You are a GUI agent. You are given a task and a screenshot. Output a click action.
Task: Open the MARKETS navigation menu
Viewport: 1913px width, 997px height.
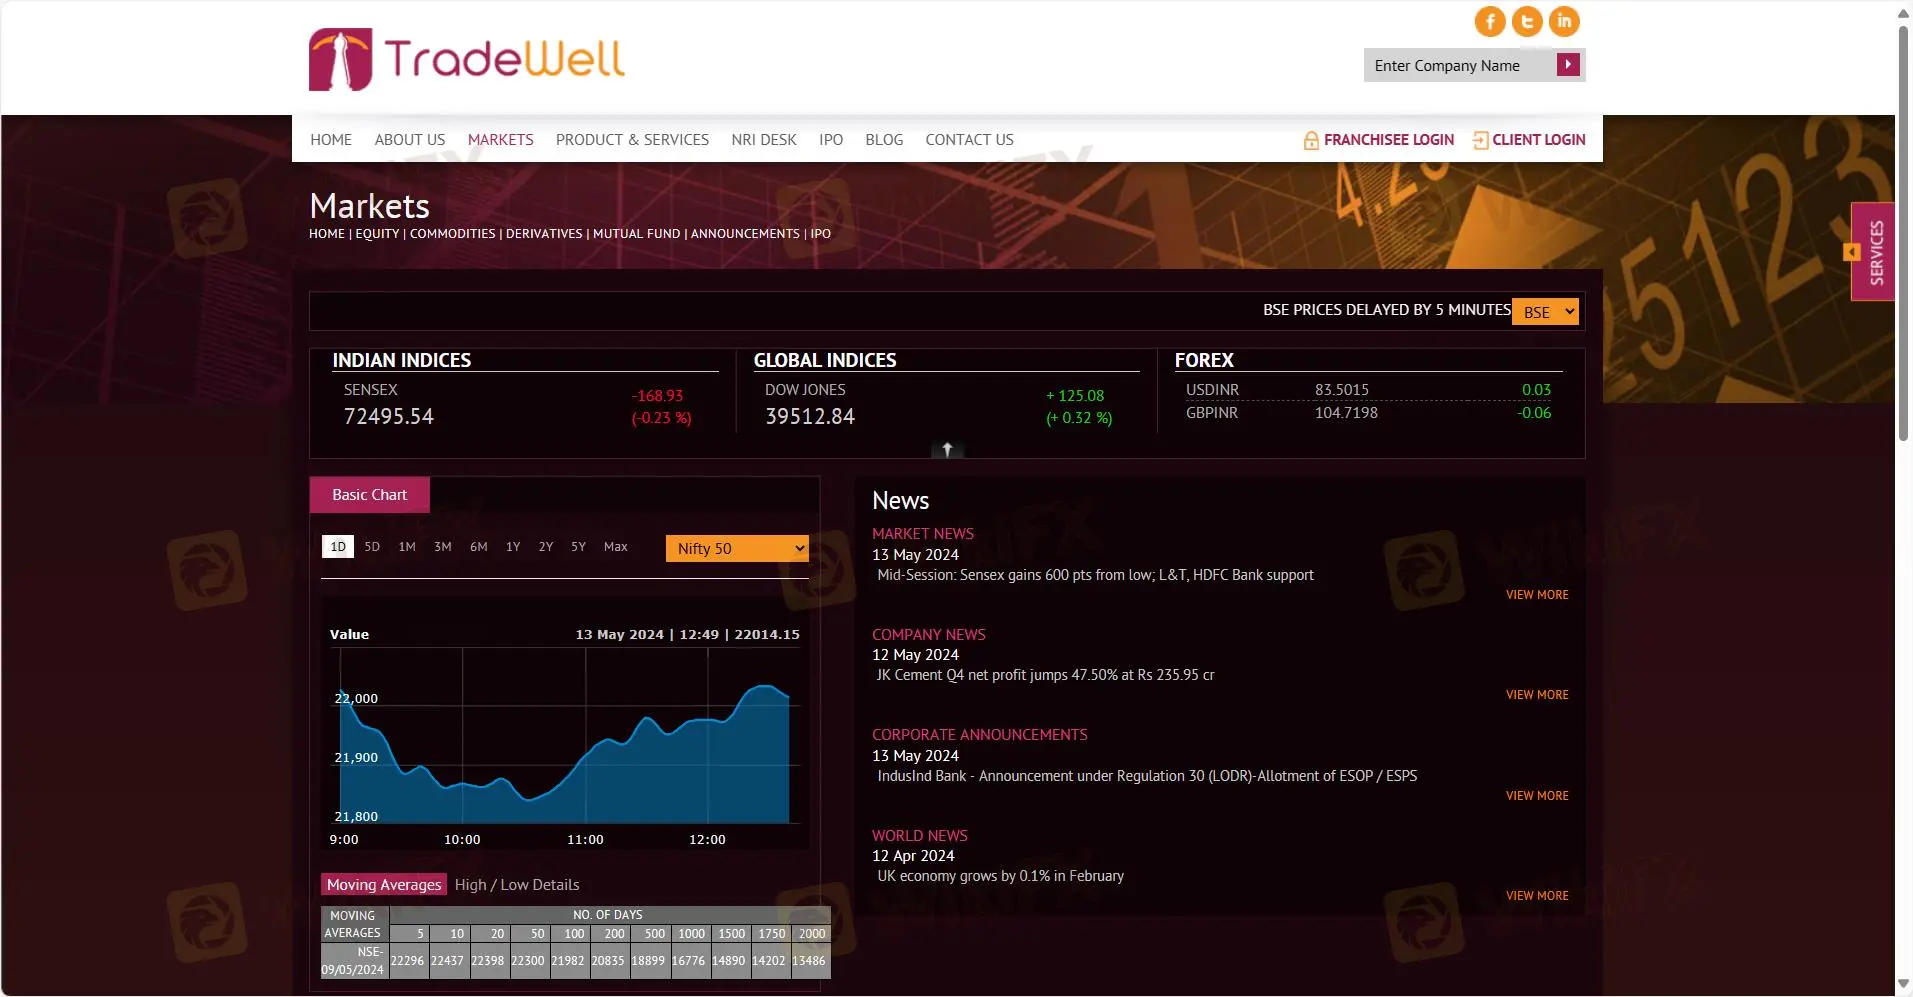pos(500,140)
